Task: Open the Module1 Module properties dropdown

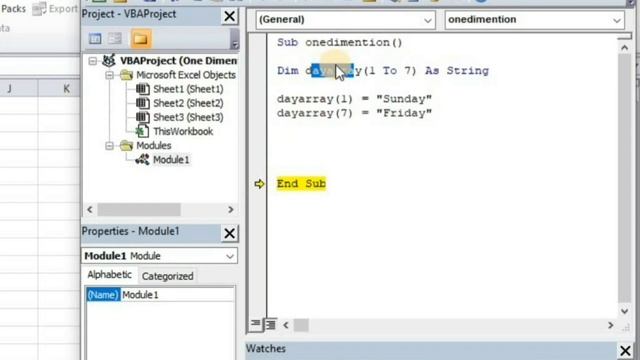Action: 230,256
